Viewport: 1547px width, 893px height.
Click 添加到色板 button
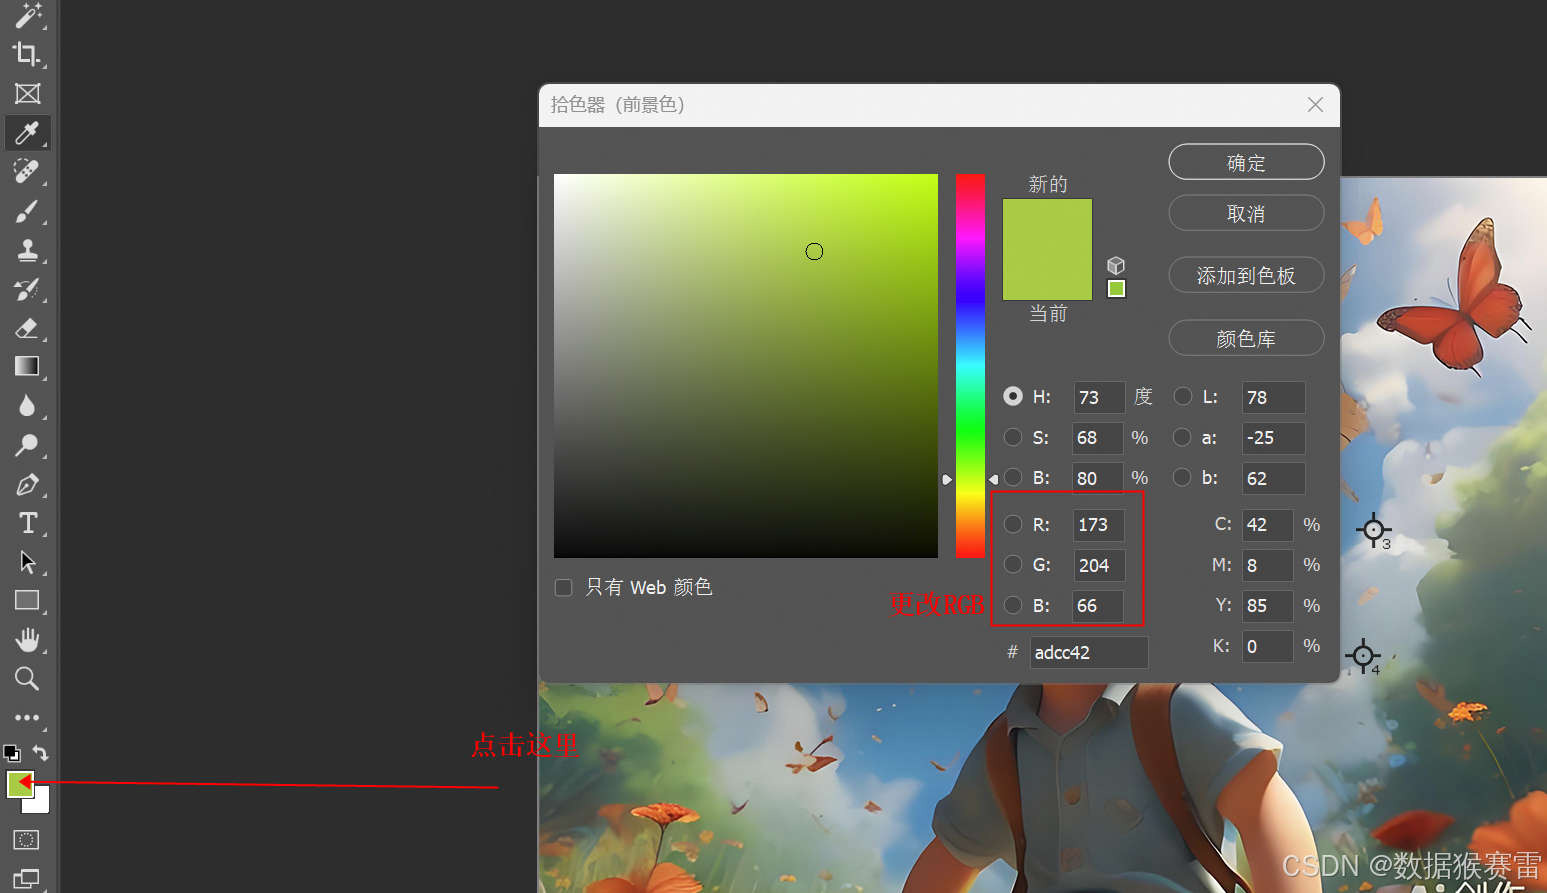1246,275
